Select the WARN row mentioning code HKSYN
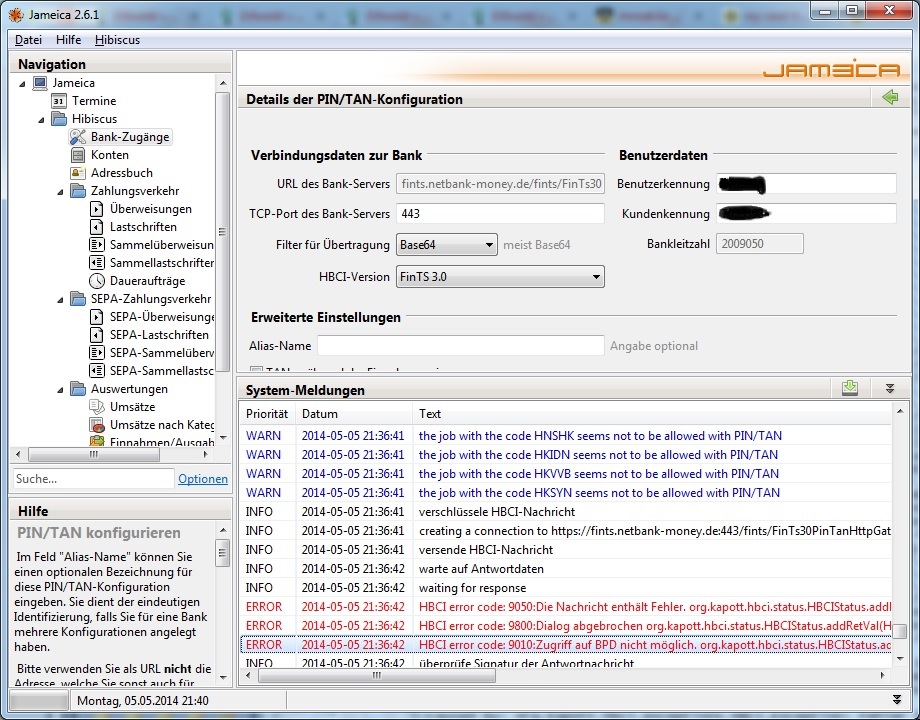Viewport: 920px width, 720px height. click(566, 493)
